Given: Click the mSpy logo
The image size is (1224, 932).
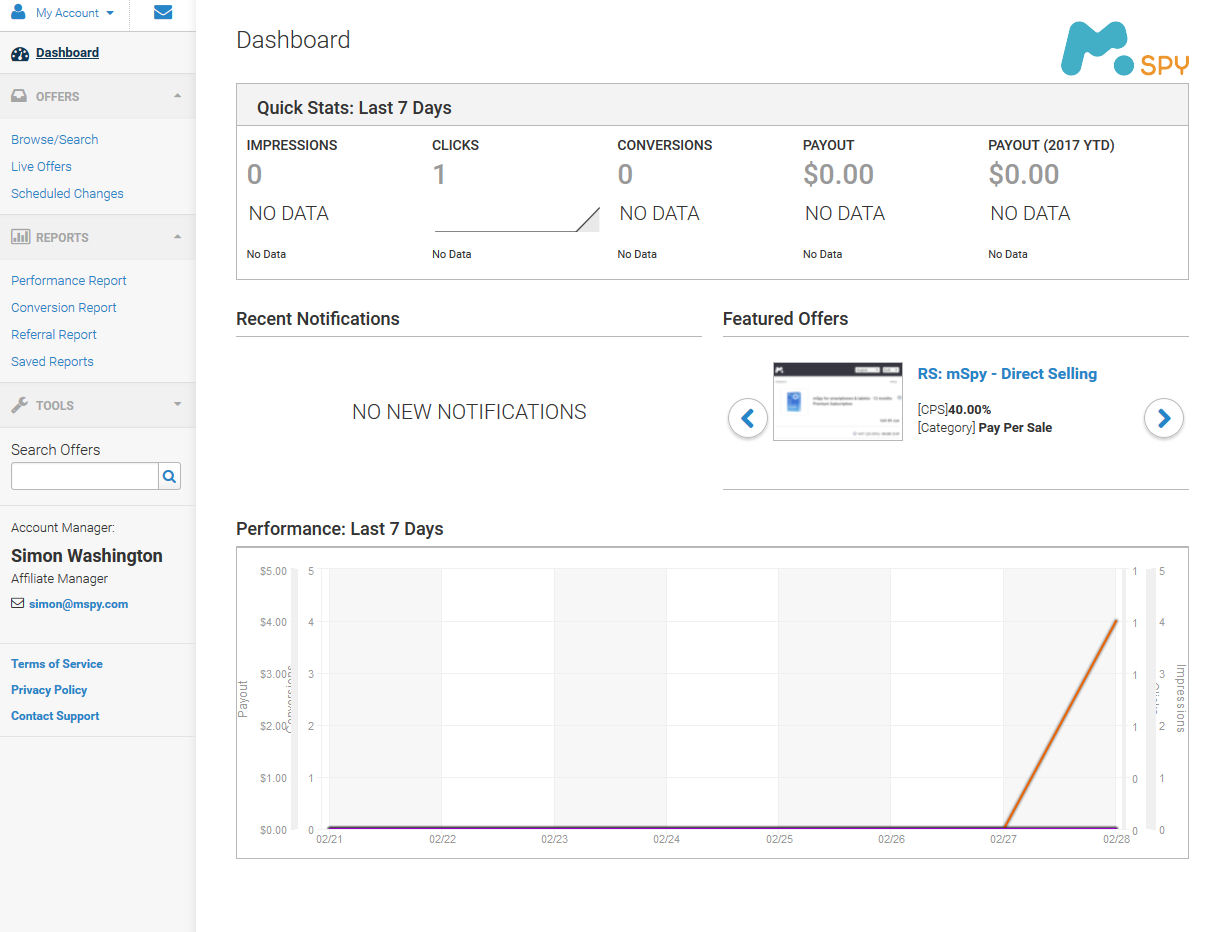Looking at the screenshot, I should pyautogui.click(x=1125, y=49).
